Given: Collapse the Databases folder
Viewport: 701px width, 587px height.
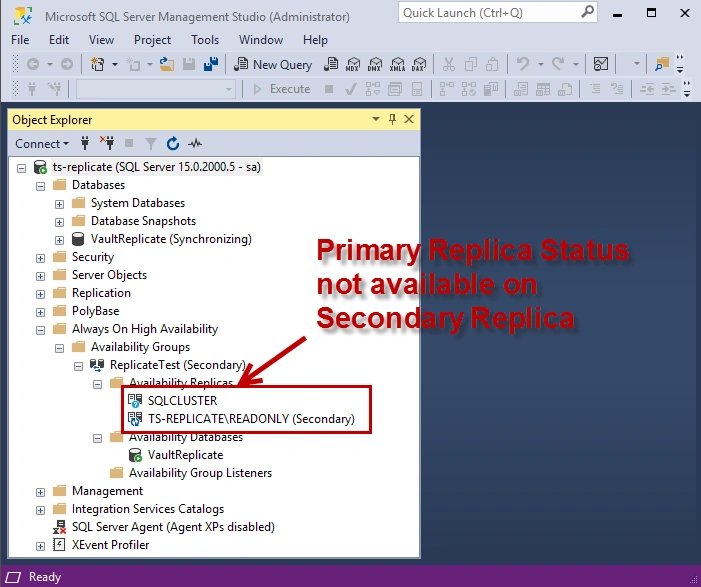Looking at the screenshot, I should (40, 186).
